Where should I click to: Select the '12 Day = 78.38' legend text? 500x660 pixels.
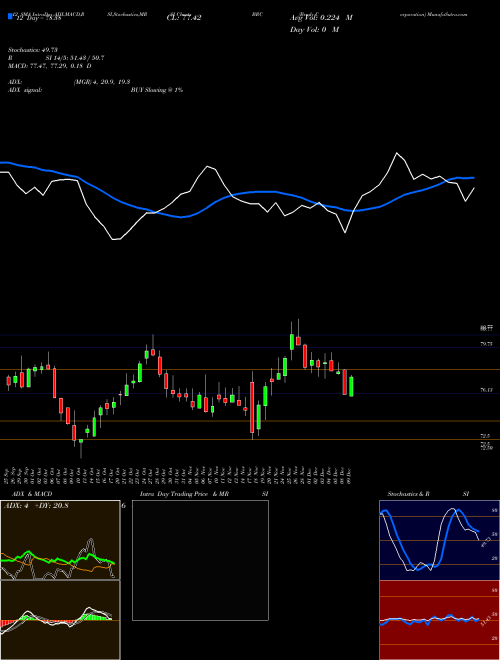(x=37, y=19)
